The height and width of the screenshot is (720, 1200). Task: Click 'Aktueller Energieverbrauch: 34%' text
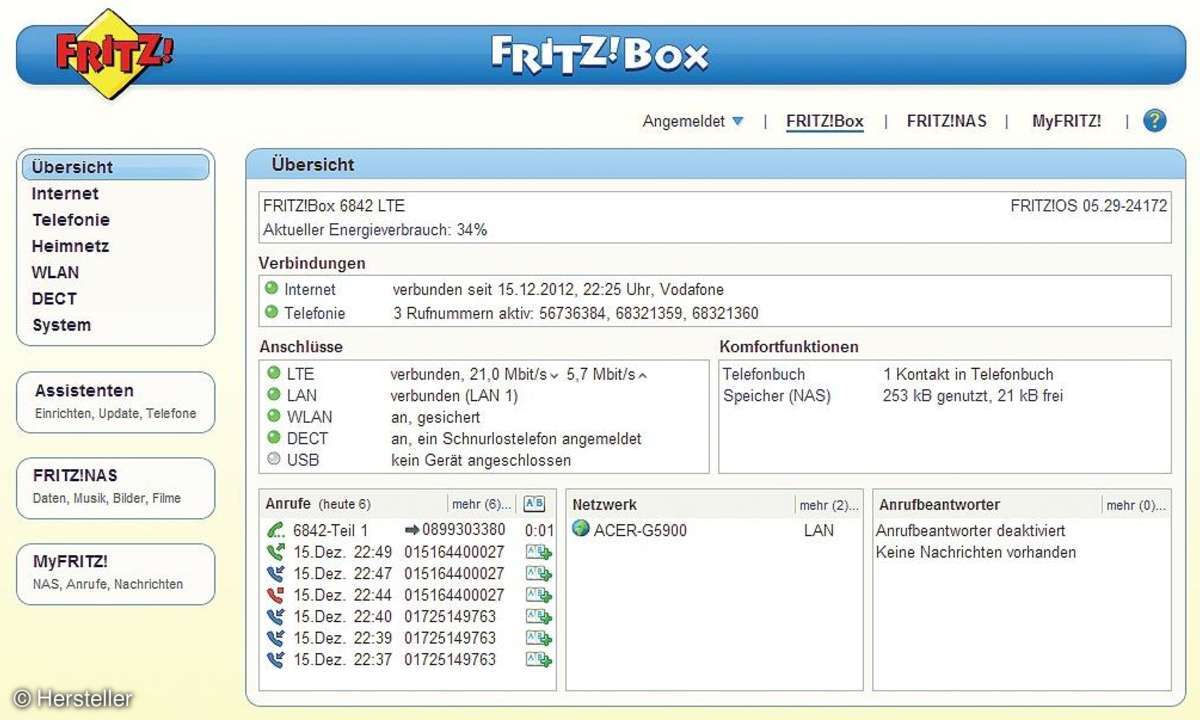point(375,230)
